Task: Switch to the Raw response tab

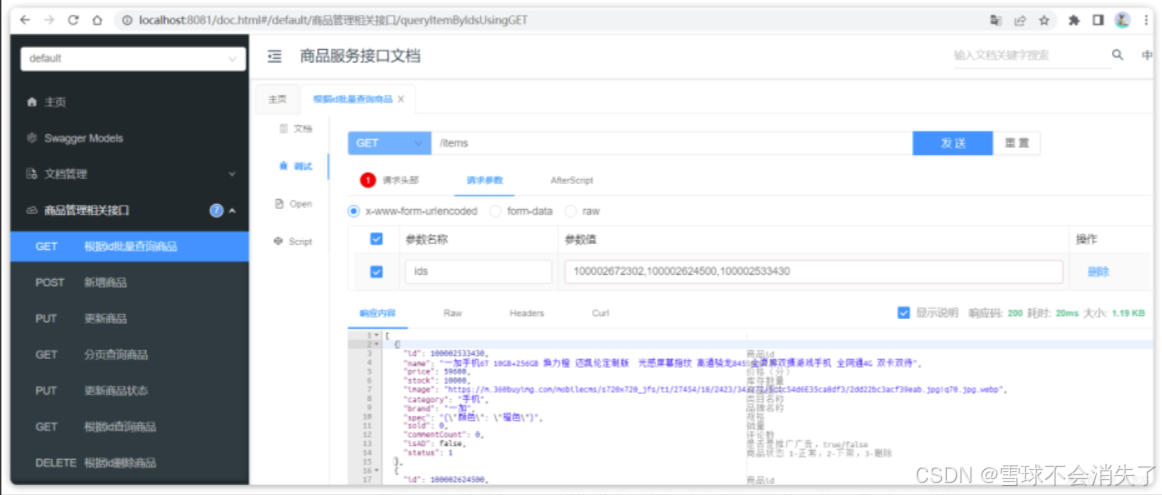Action: [453, 313]
